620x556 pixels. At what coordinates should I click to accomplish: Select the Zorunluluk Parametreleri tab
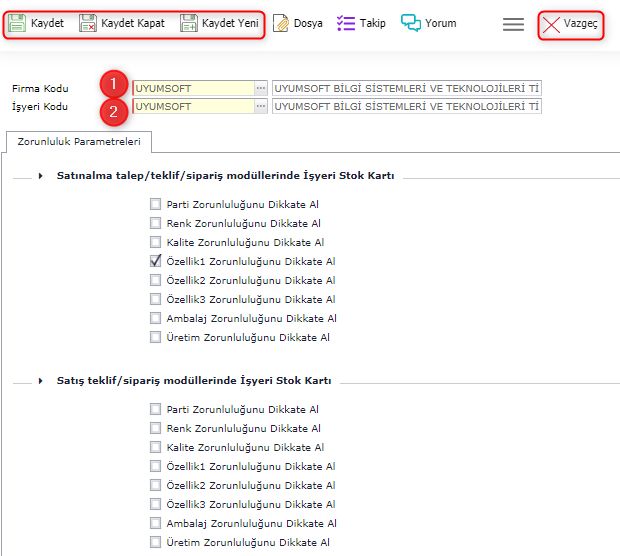click(x=78, y=141)
